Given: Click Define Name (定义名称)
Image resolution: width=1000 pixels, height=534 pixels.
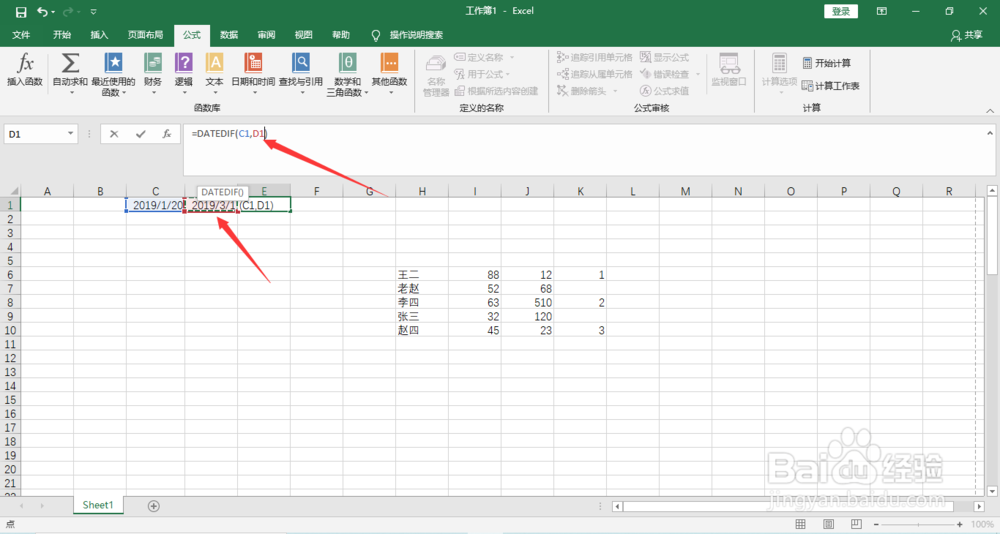Looking at the screenshot, I should tap(484, 57).
